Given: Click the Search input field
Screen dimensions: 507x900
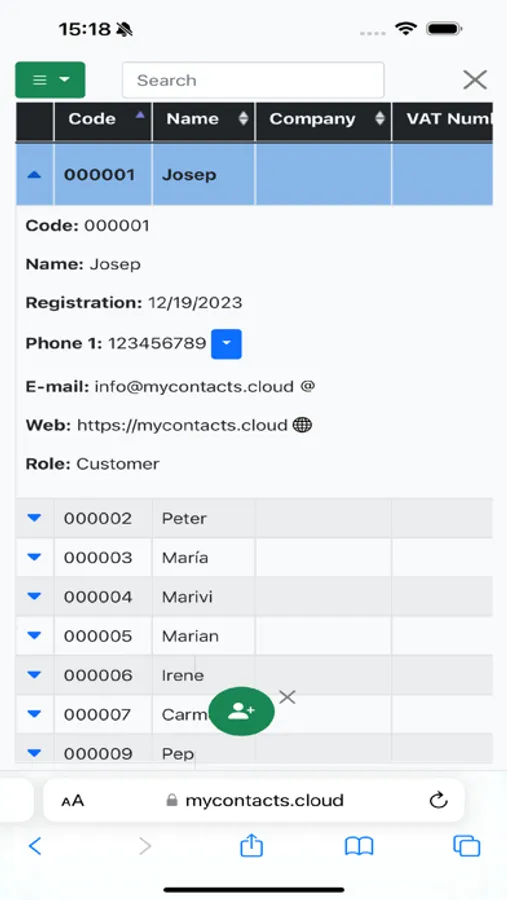Looking at the screenshot, I should click(x=253, y=80).
